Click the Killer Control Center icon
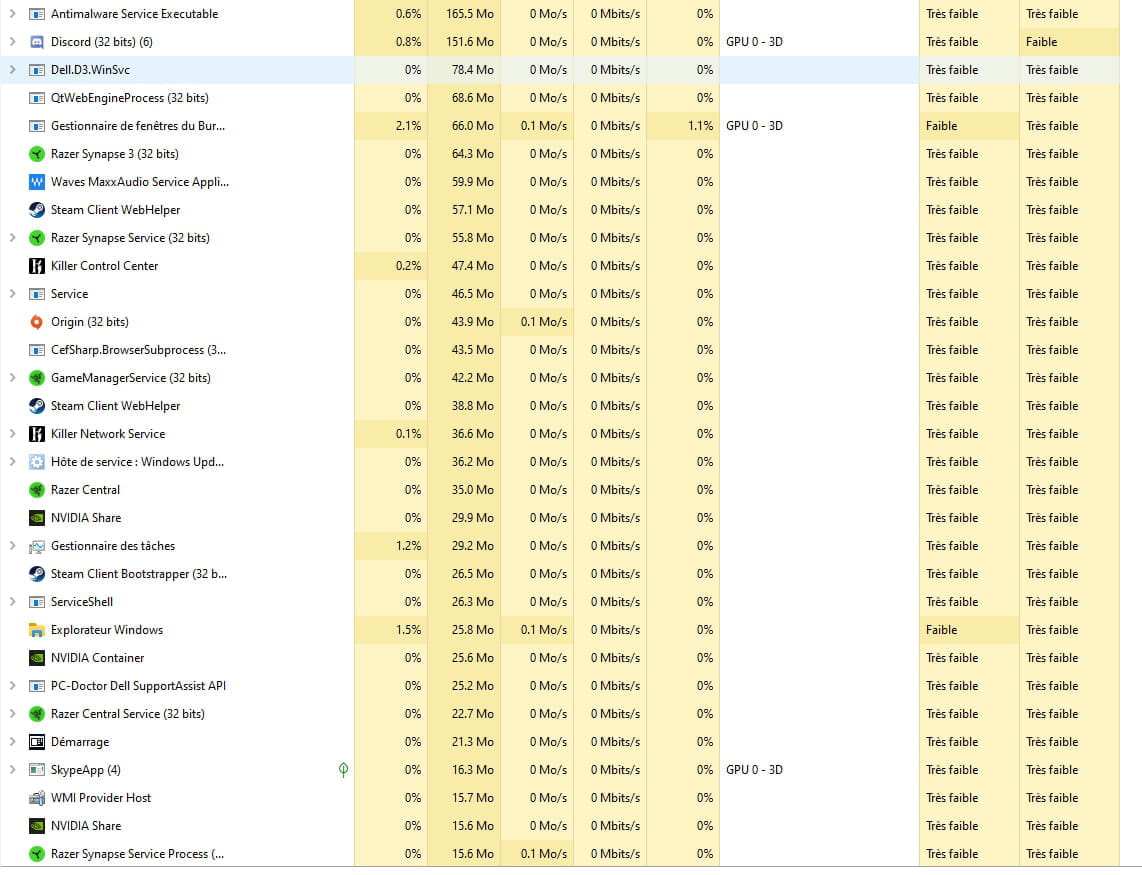 coord(37,266)
